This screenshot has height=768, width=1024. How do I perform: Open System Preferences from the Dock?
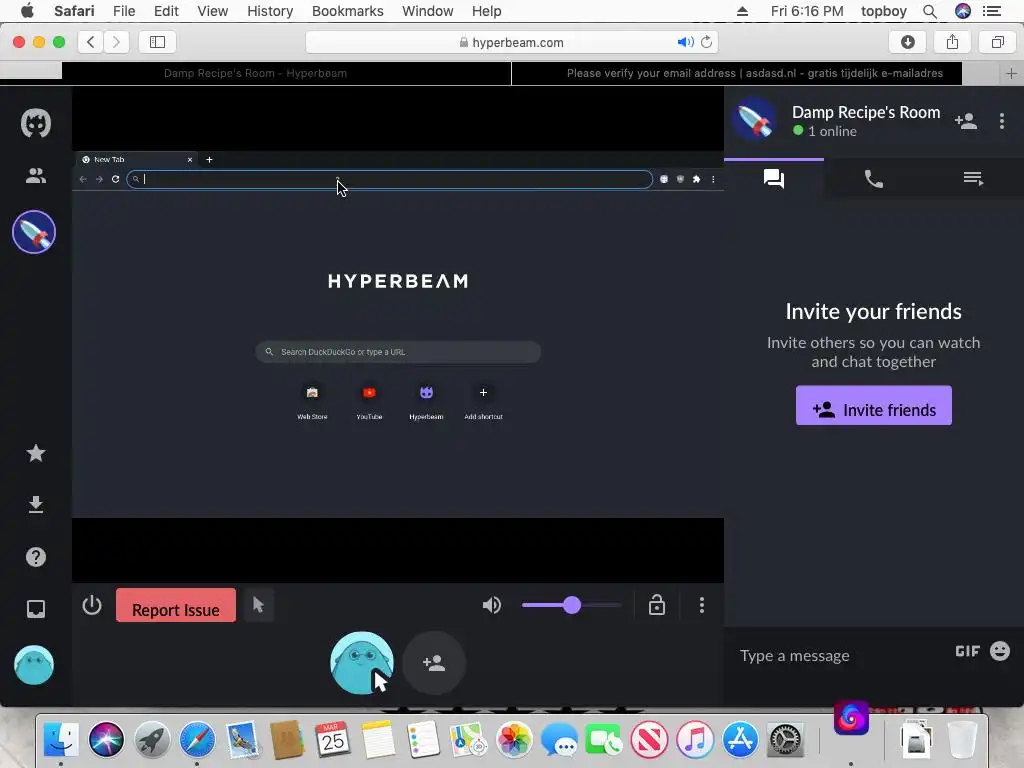[x=785, y=740]
